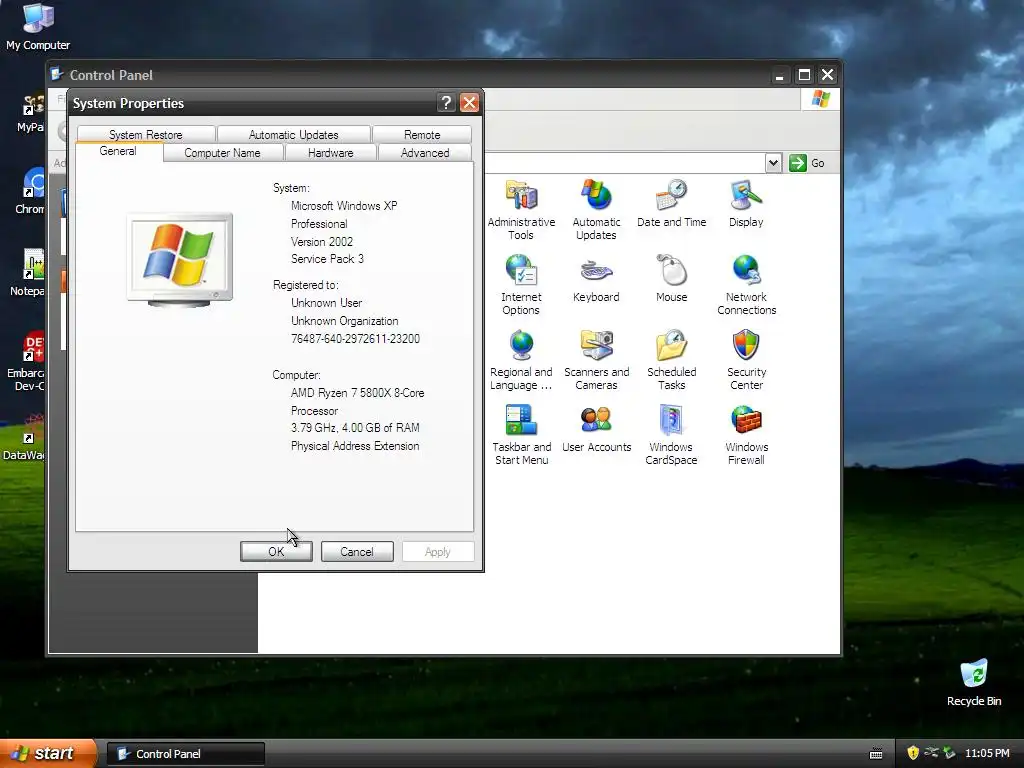This screenshot has width=1024, height=768.
Task: Switch to System Restore tab
Action: tap(146, 134)
